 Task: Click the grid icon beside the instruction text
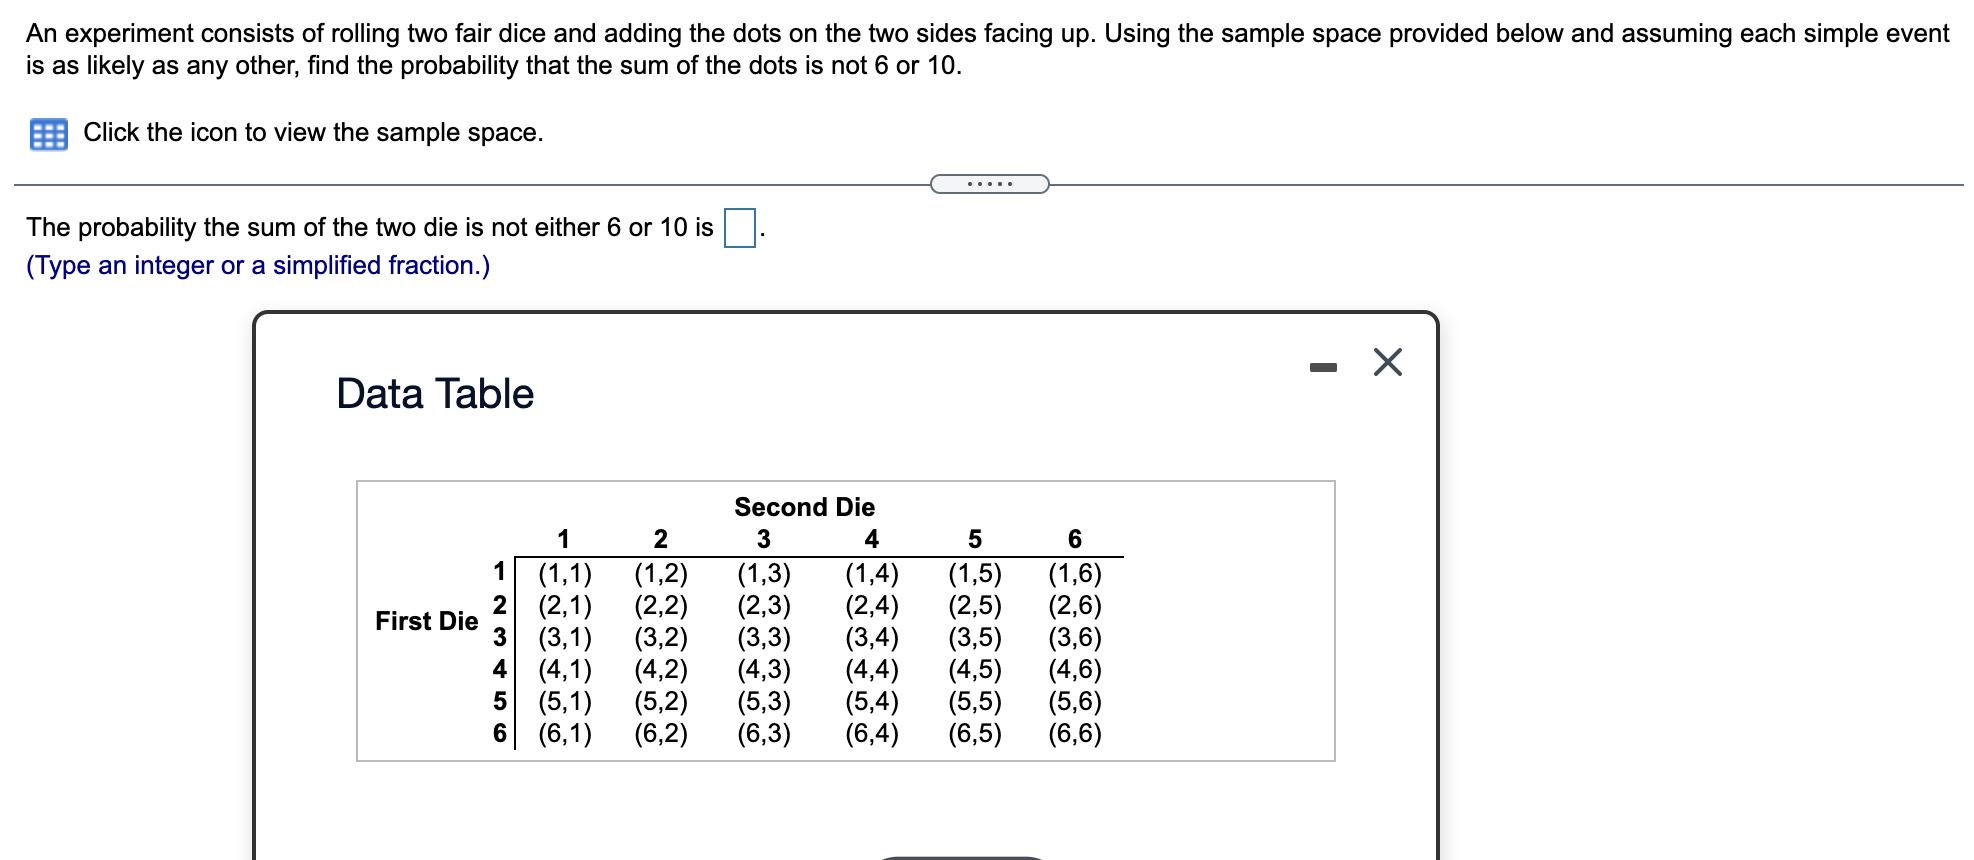point(50,131)
